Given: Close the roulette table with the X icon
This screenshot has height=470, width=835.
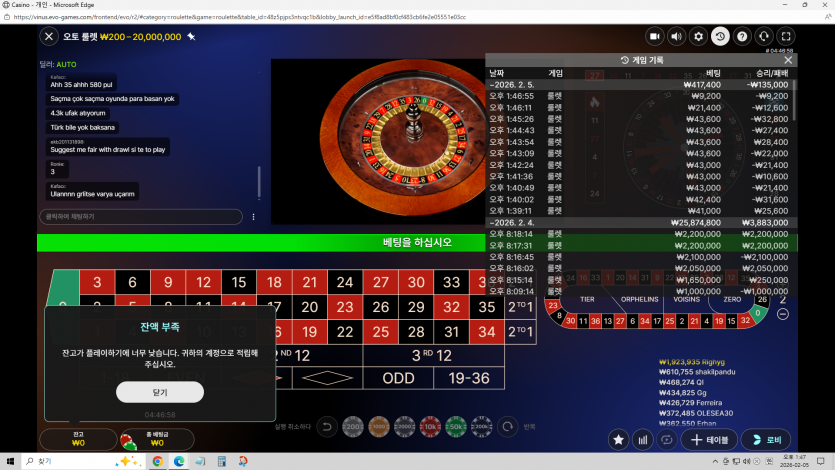Looking at the screenshot, I should [x=48, y=36].
